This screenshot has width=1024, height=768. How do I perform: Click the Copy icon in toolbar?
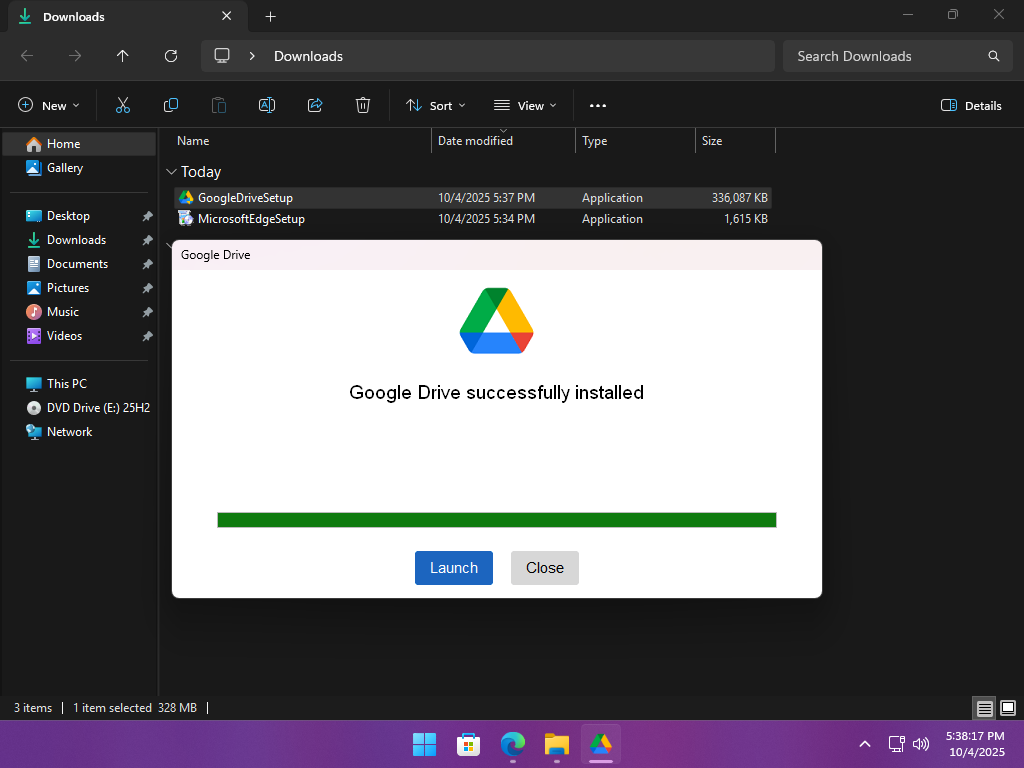click(x=170, y=105)
